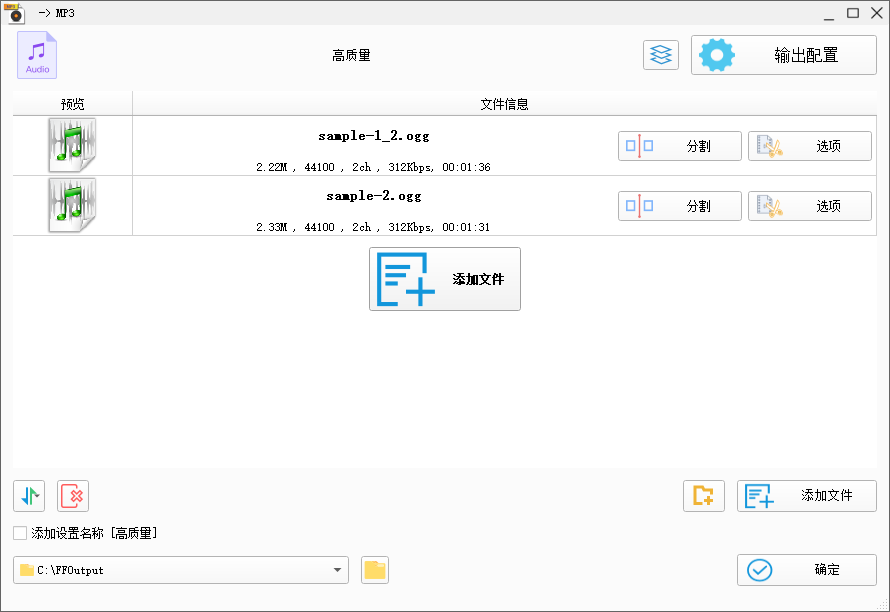Click the large center 添加文件 button
890x612 pixels.
pyautogui.click(x=445, y=279)
